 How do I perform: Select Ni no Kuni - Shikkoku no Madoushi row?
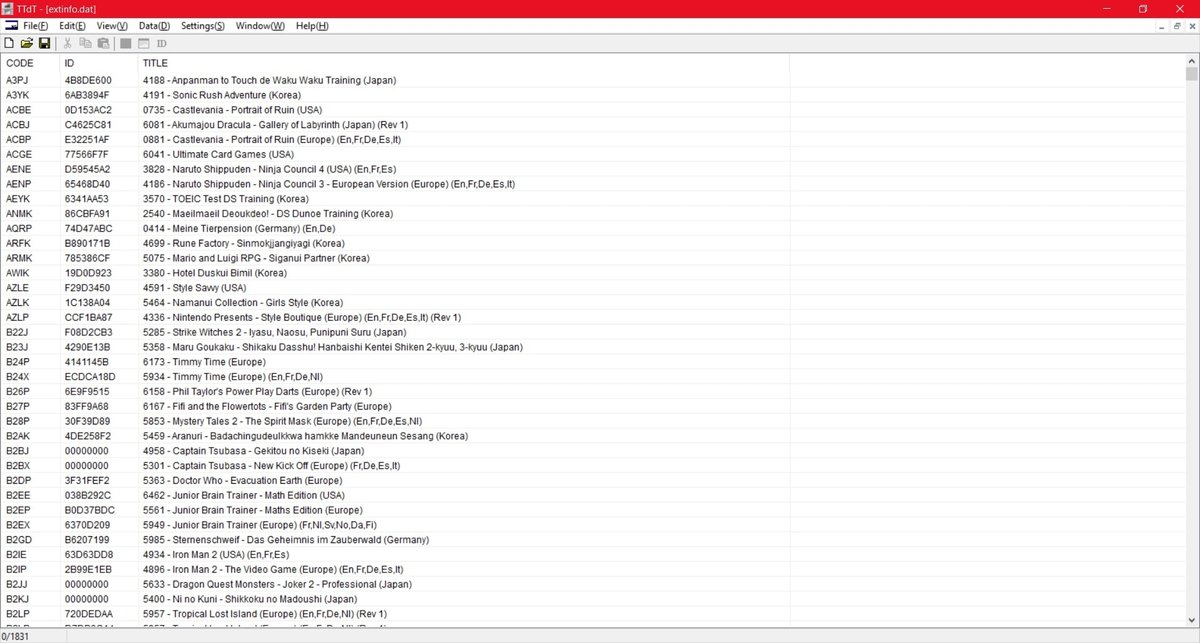[592, 599]
